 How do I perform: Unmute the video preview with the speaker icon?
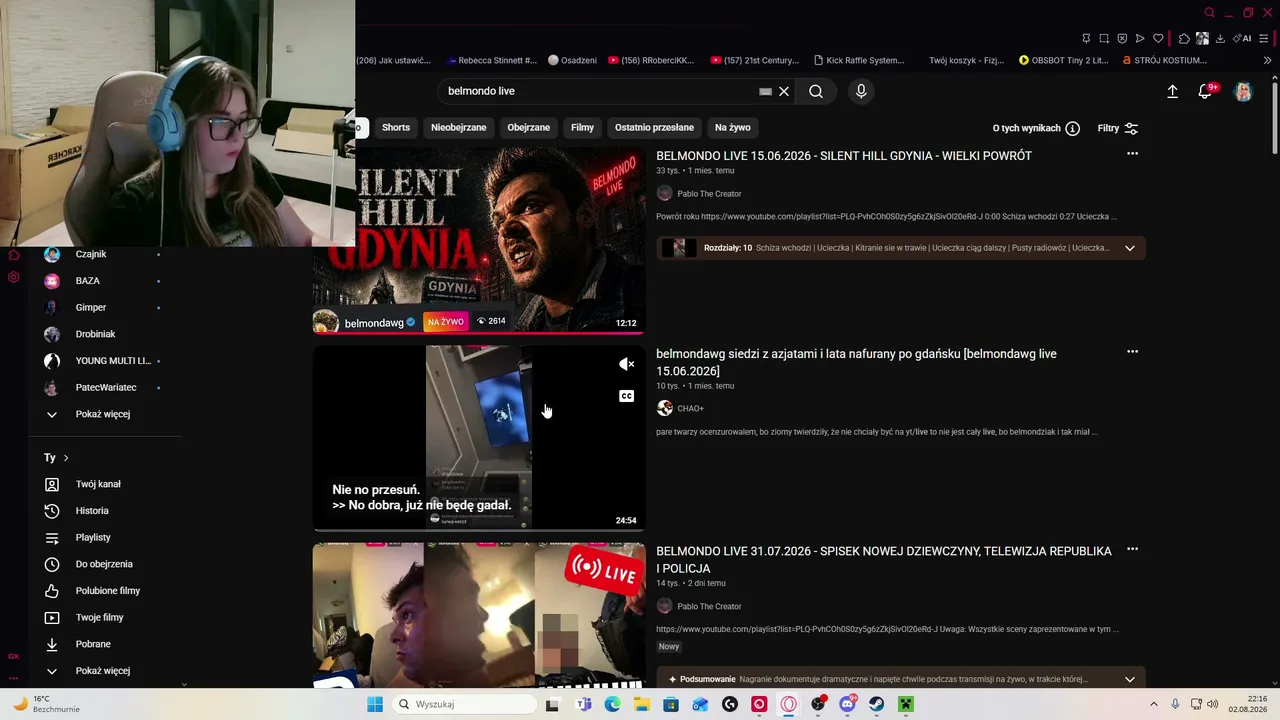pyautogui.click(x=626, y=364)
